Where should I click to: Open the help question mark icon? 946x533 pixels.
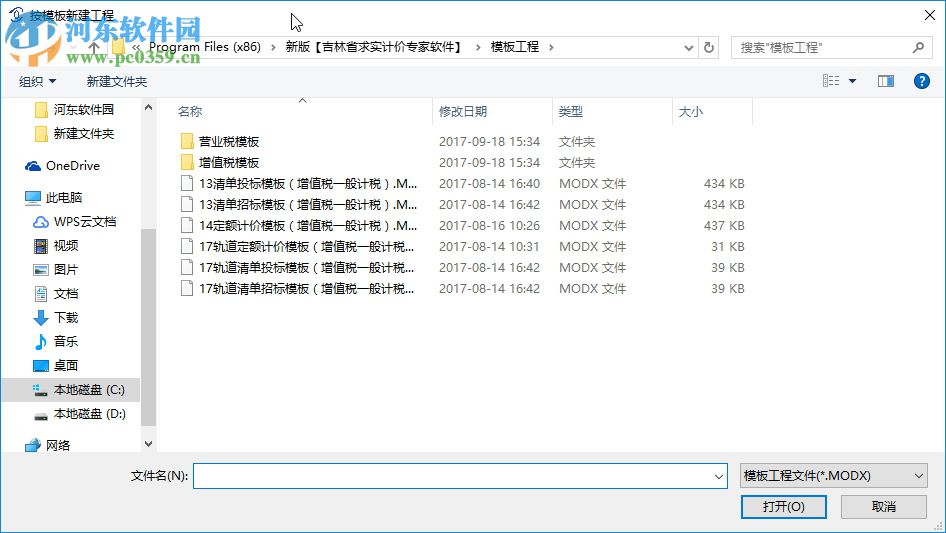[x=921, y=81]
